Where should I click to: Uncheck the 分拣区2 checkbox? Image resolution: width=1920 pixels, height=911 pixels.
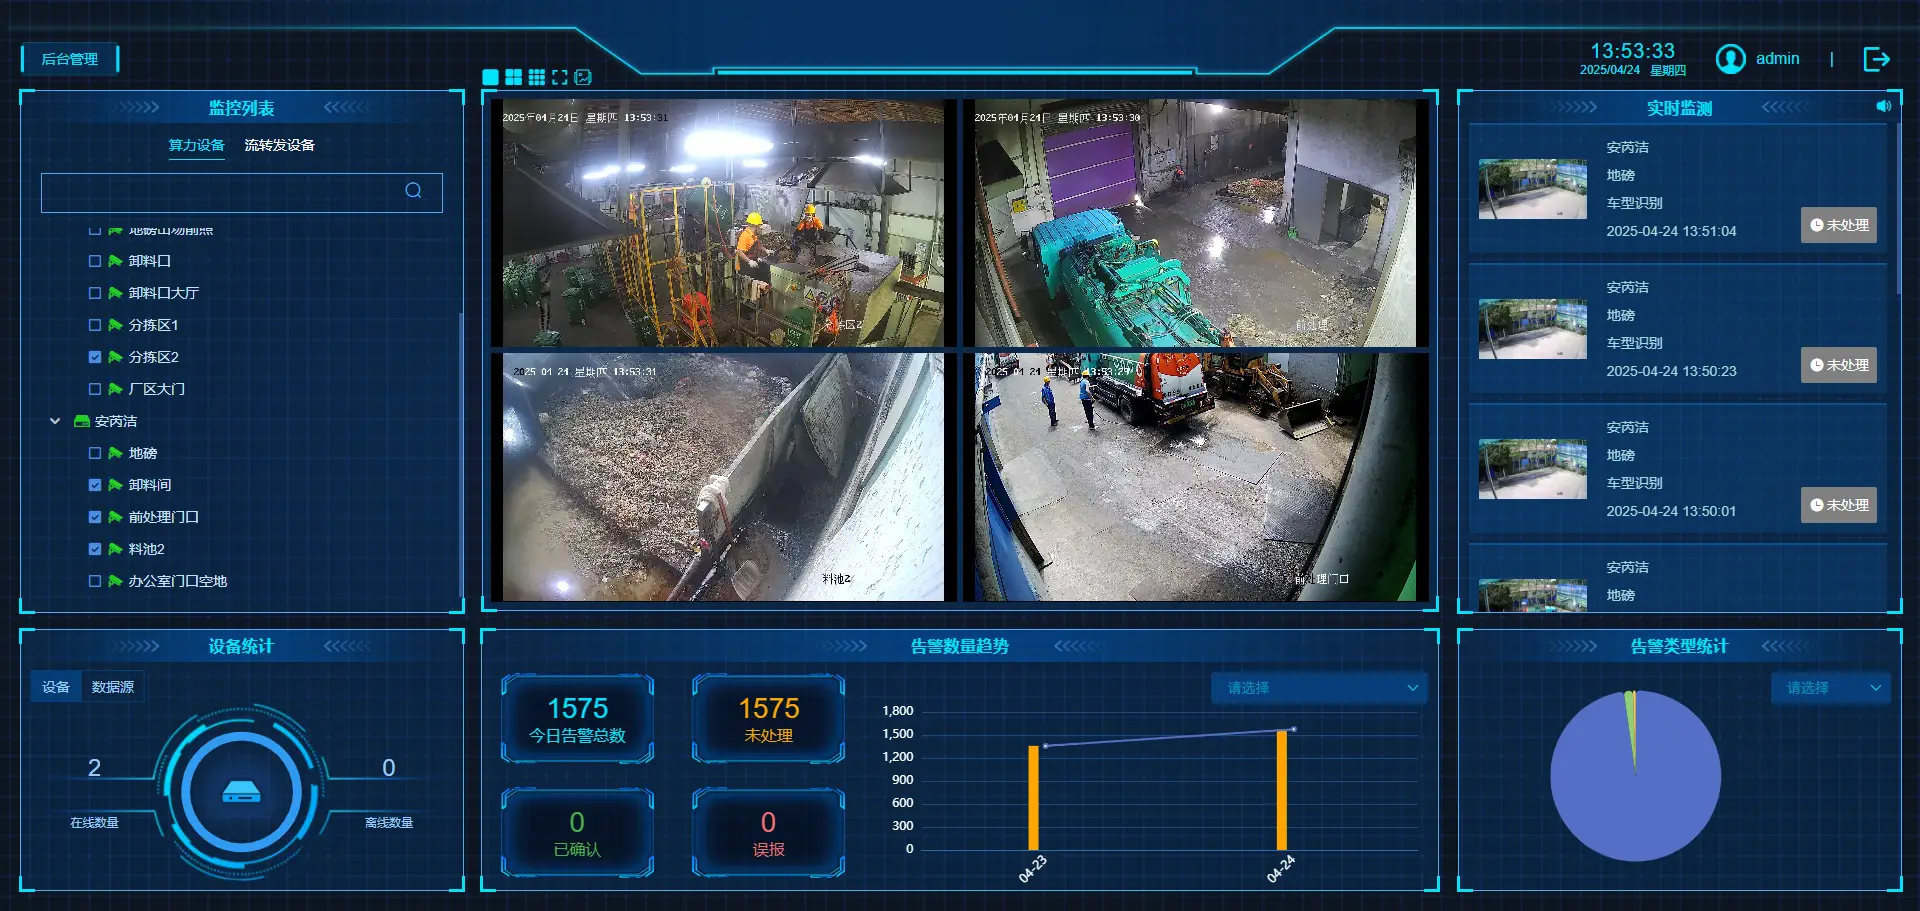pos(95,357)
